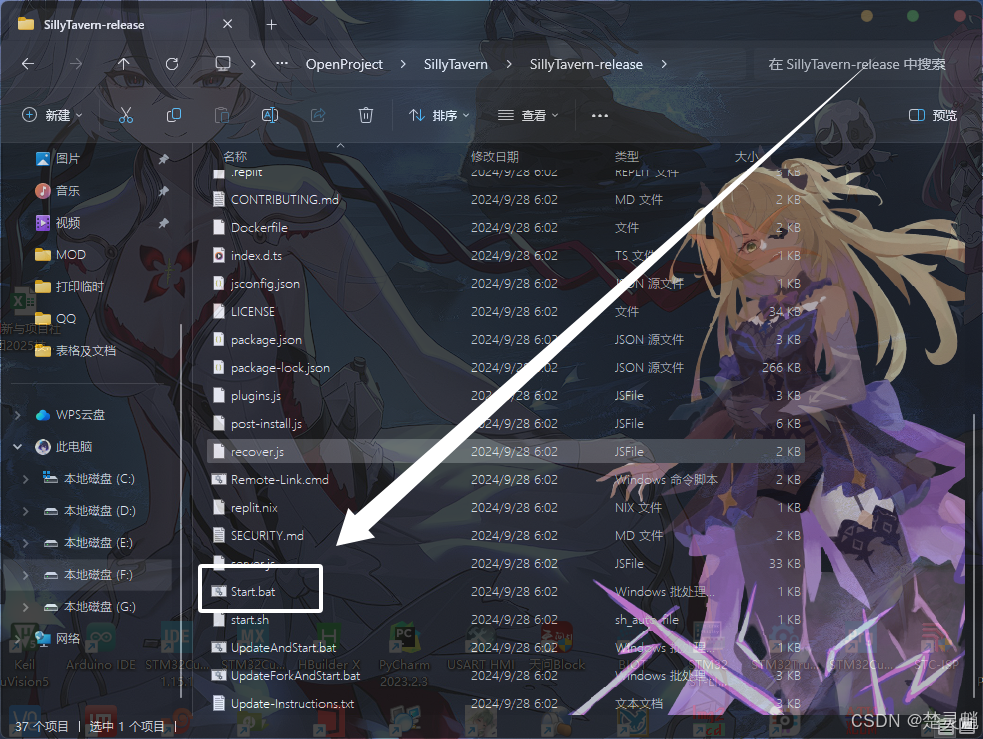Toggle the 预览 preview pane
The height and width of the screenshot is (739, 983).
click(933, 115)
